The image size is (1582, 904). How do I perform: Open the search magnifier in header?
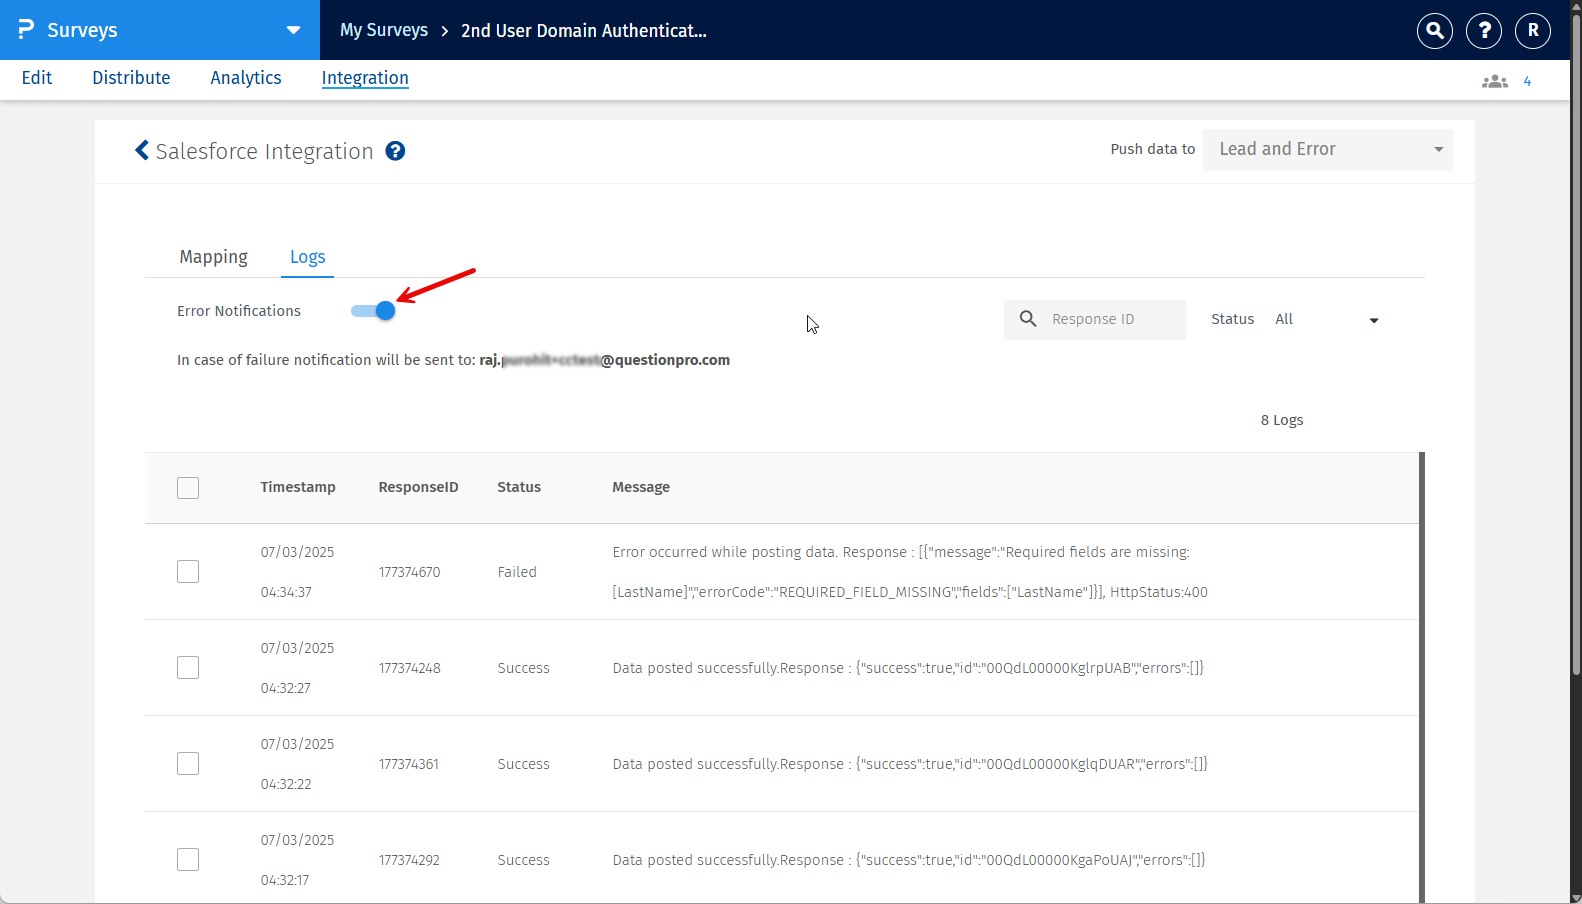(1434, 31)
